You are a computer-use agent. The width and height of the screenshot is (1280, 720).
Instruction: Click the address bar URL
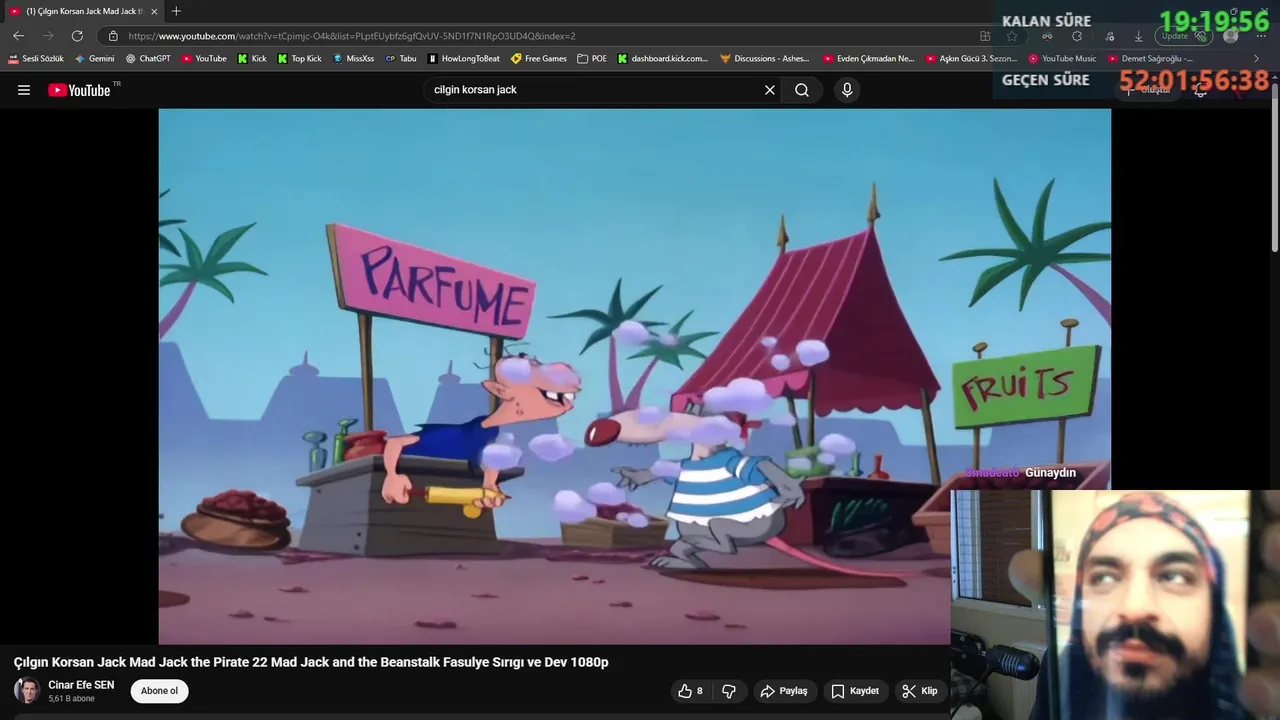[352, 36]
